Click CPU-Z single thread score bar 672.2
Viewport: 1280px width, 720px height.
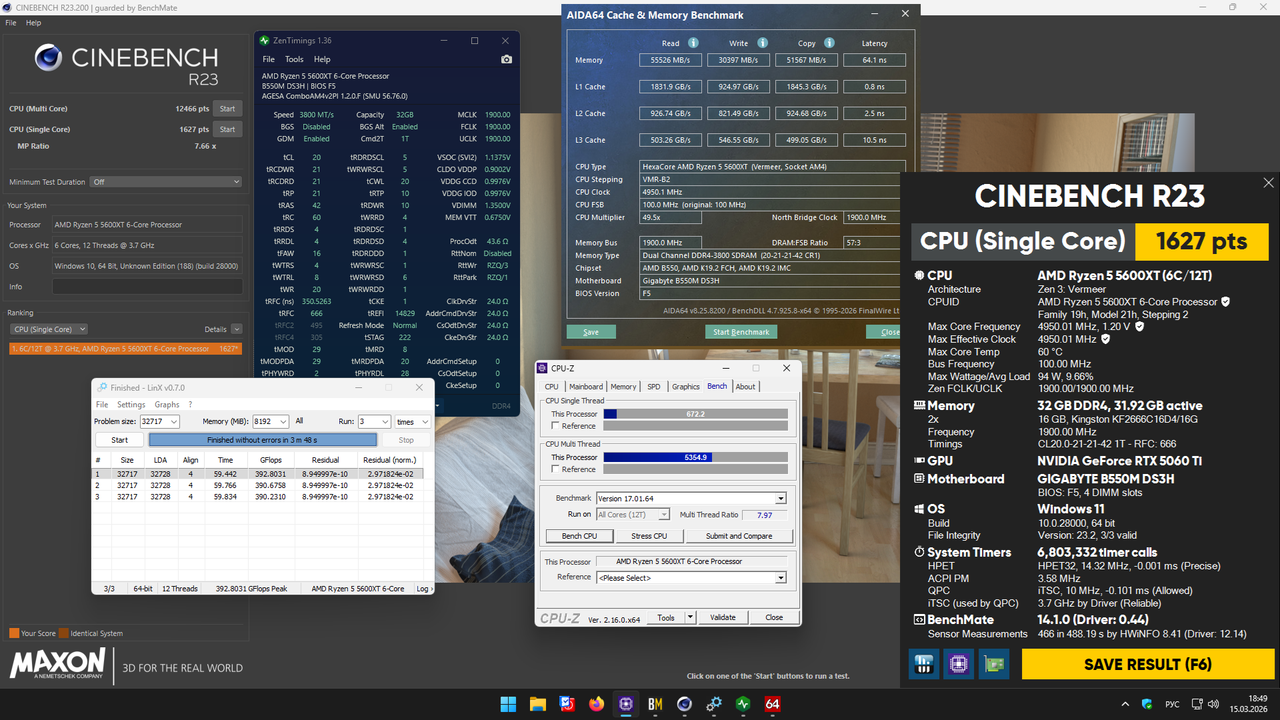point(695,413)
